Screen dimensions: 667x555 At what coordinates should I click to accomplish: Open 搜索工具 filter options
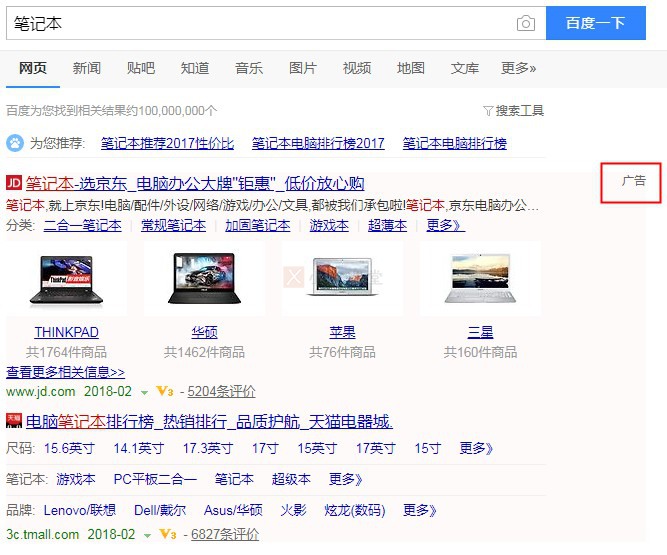point(514,111)
